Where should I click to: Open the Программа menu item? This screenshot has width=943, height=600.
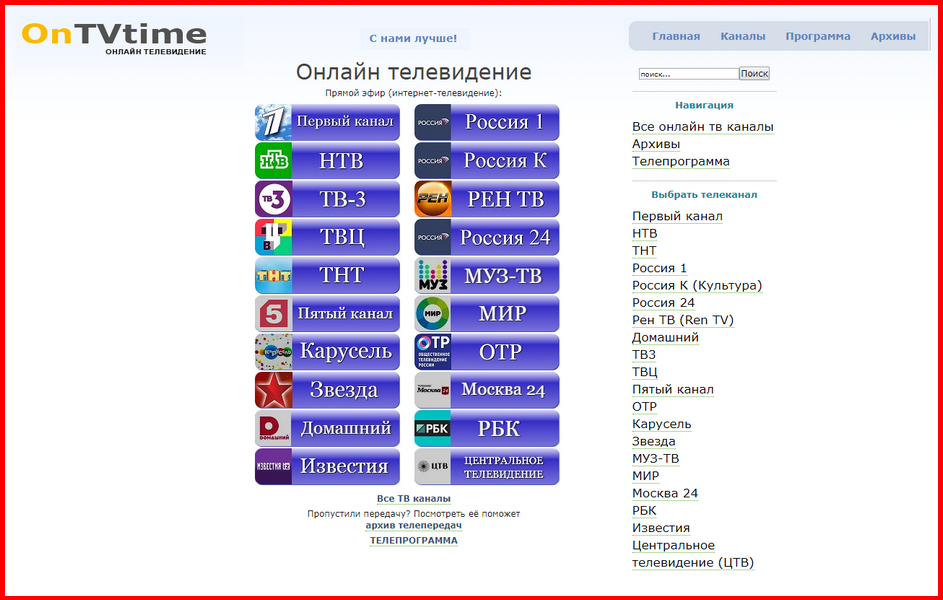point(818,36)
